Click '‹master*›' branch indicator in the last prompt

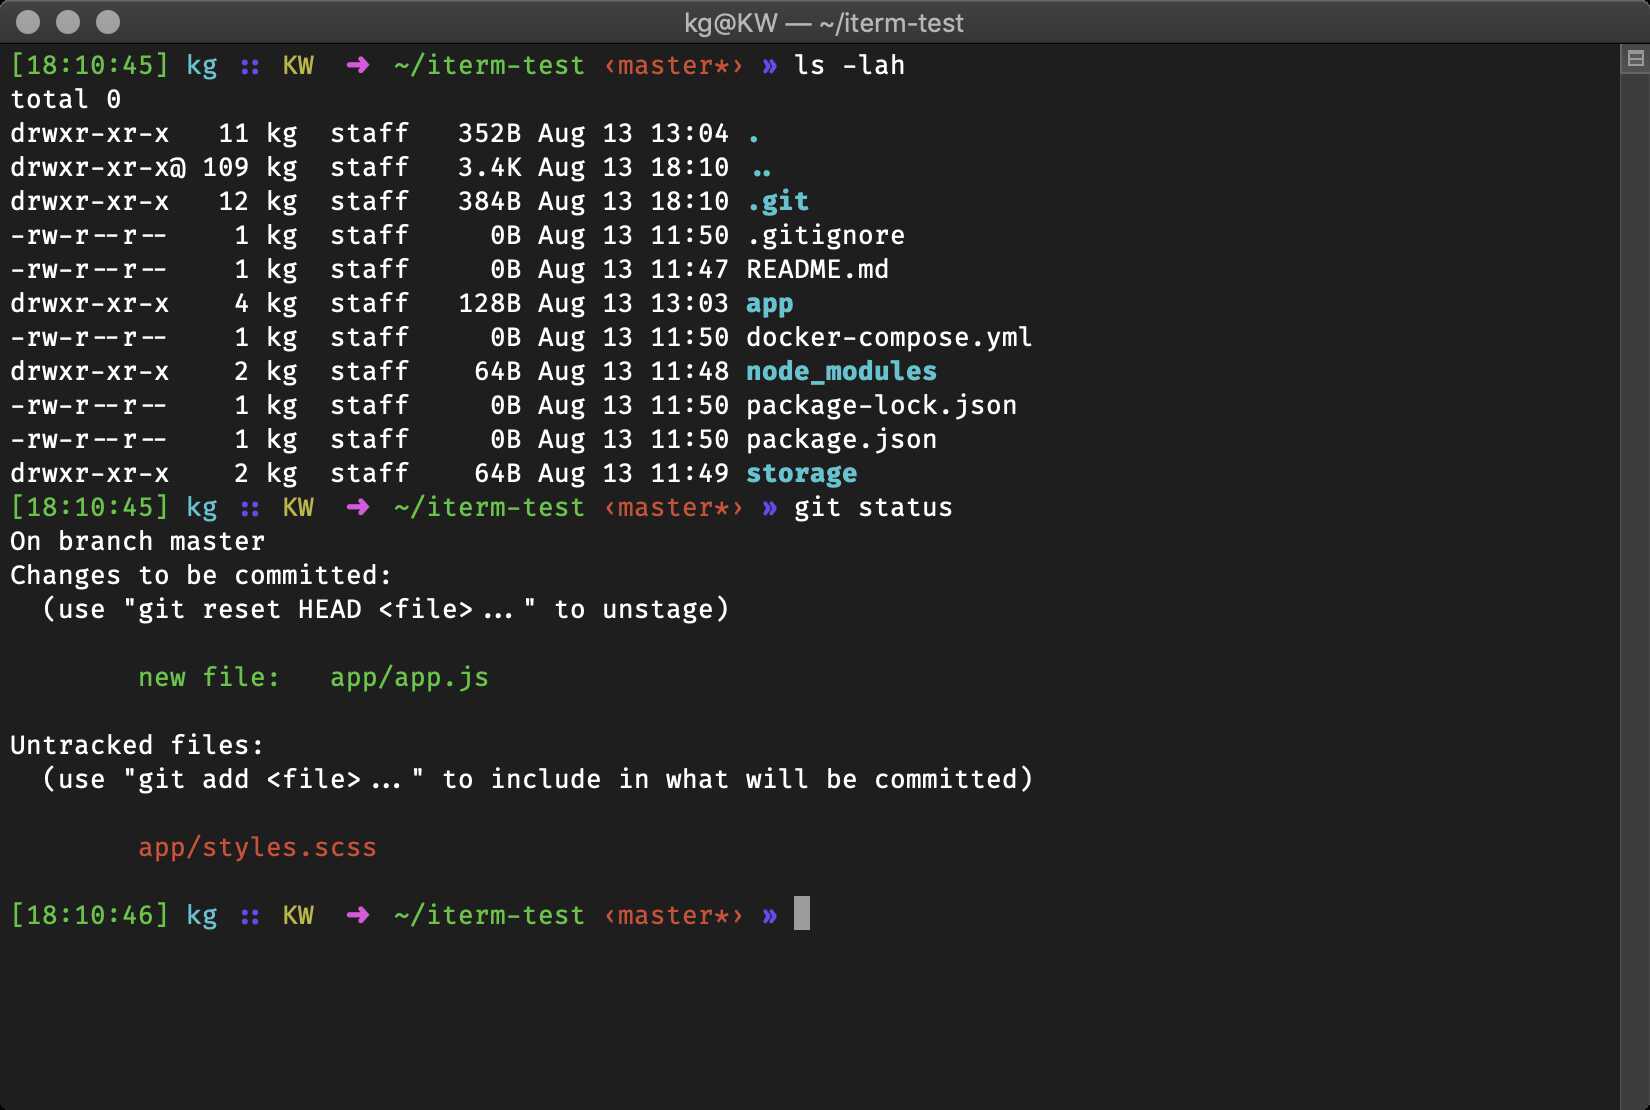pos(674,915)
